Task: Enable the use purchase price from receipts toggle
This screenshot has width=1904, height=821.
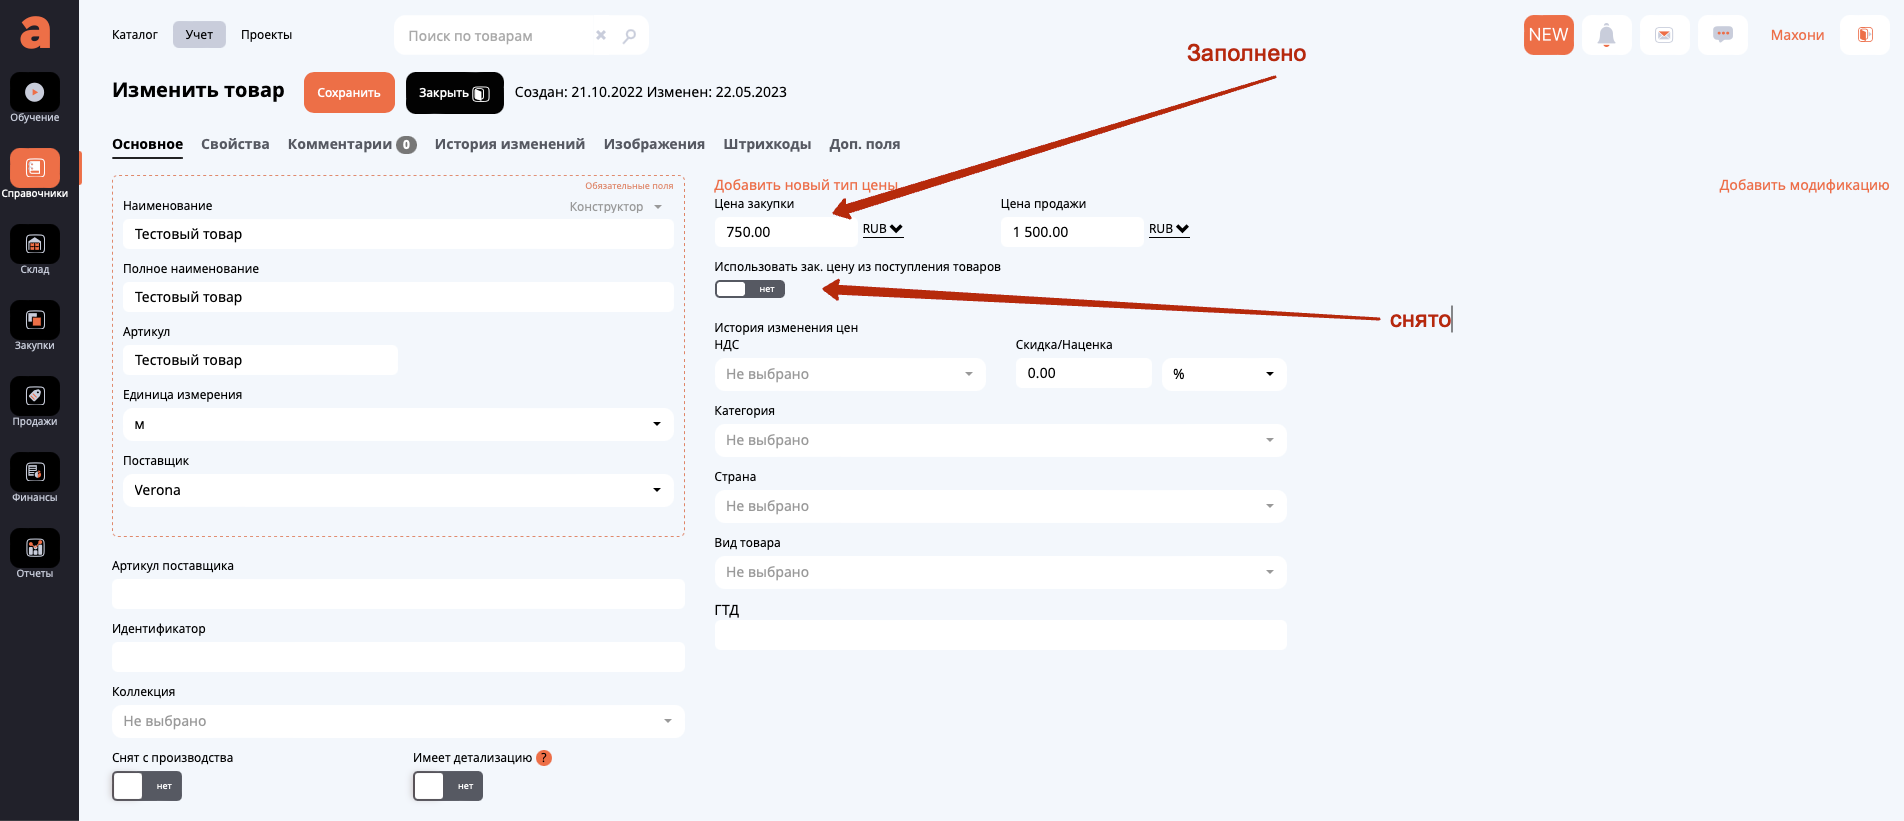Action: pyautogui.click(x=750, y=289)
